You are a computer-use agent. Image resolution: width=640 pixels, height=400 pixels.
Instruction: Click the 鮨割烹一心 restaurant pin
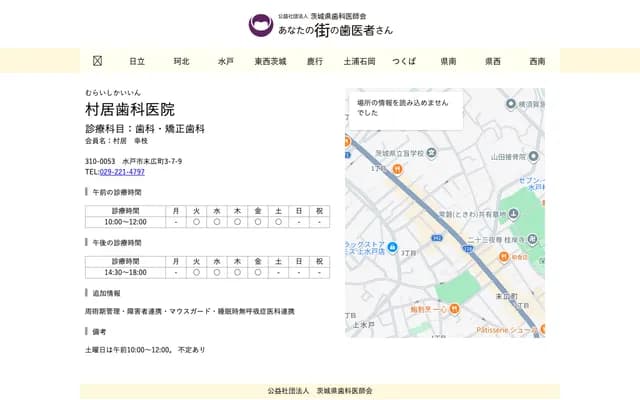click(454, 309)
